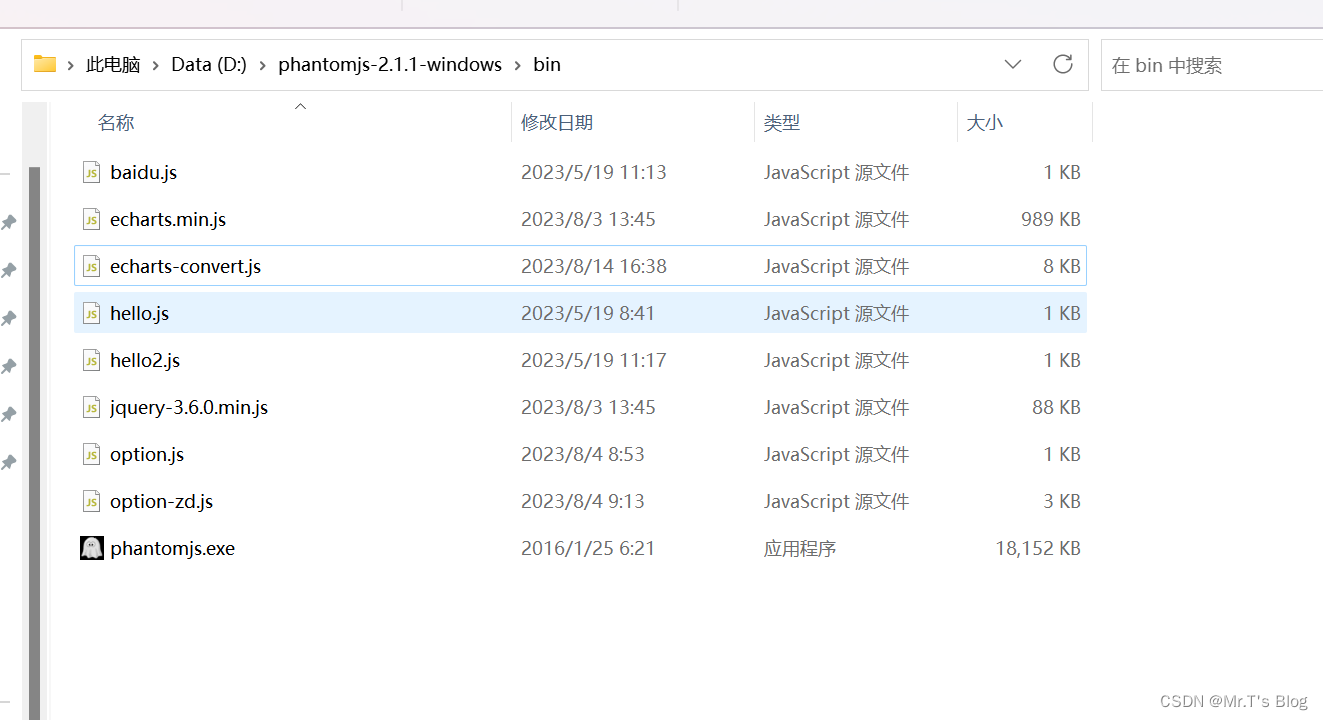
Task: Refresh the bin folder view
Action: pyautogui.click(x=1063, y=64)
